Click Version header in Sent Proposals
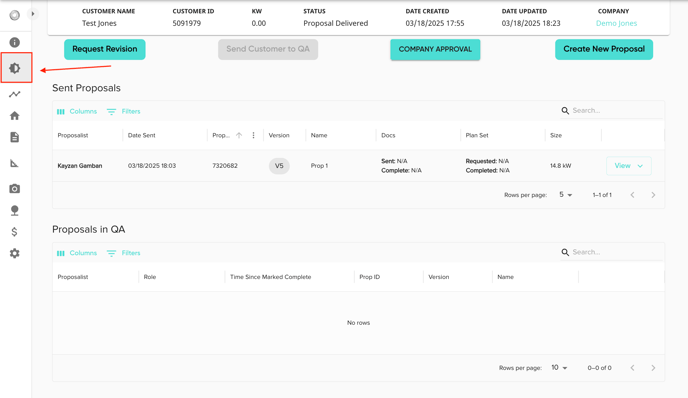 (279, 135)
